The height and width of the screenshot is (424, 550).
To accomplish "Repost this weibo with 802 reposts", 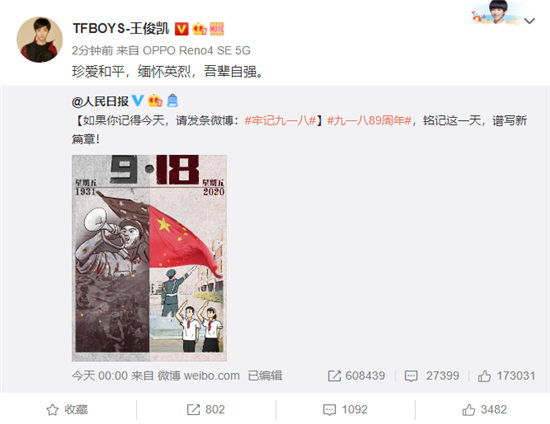I will click(x=206, y=410).
